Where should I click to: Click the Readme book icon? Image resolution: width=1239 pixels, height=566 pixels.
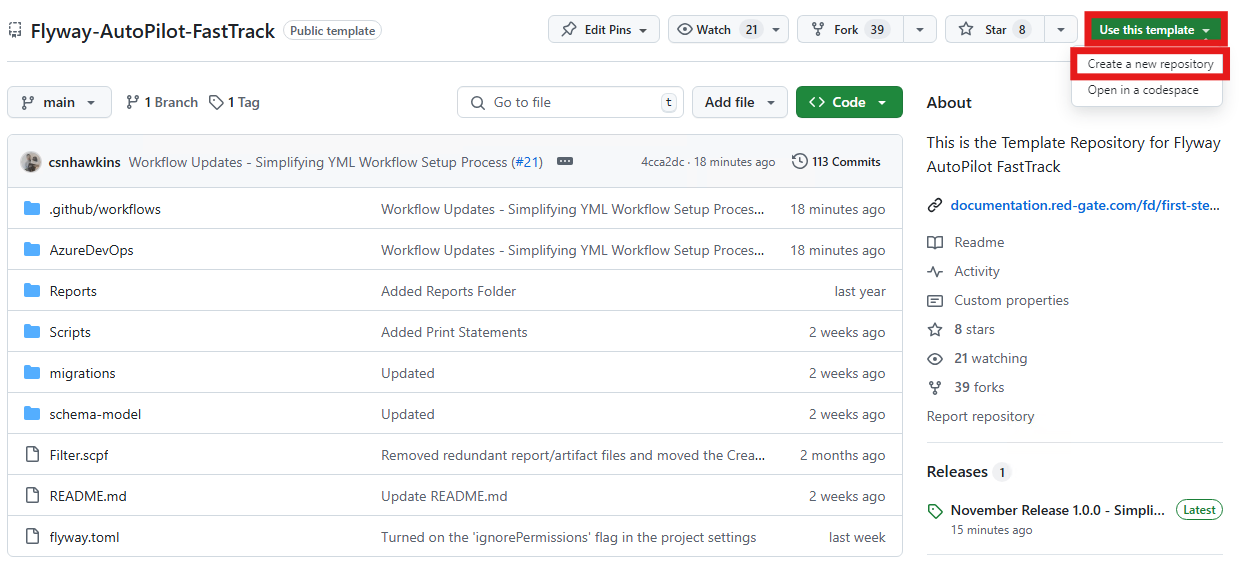(935, 243)
